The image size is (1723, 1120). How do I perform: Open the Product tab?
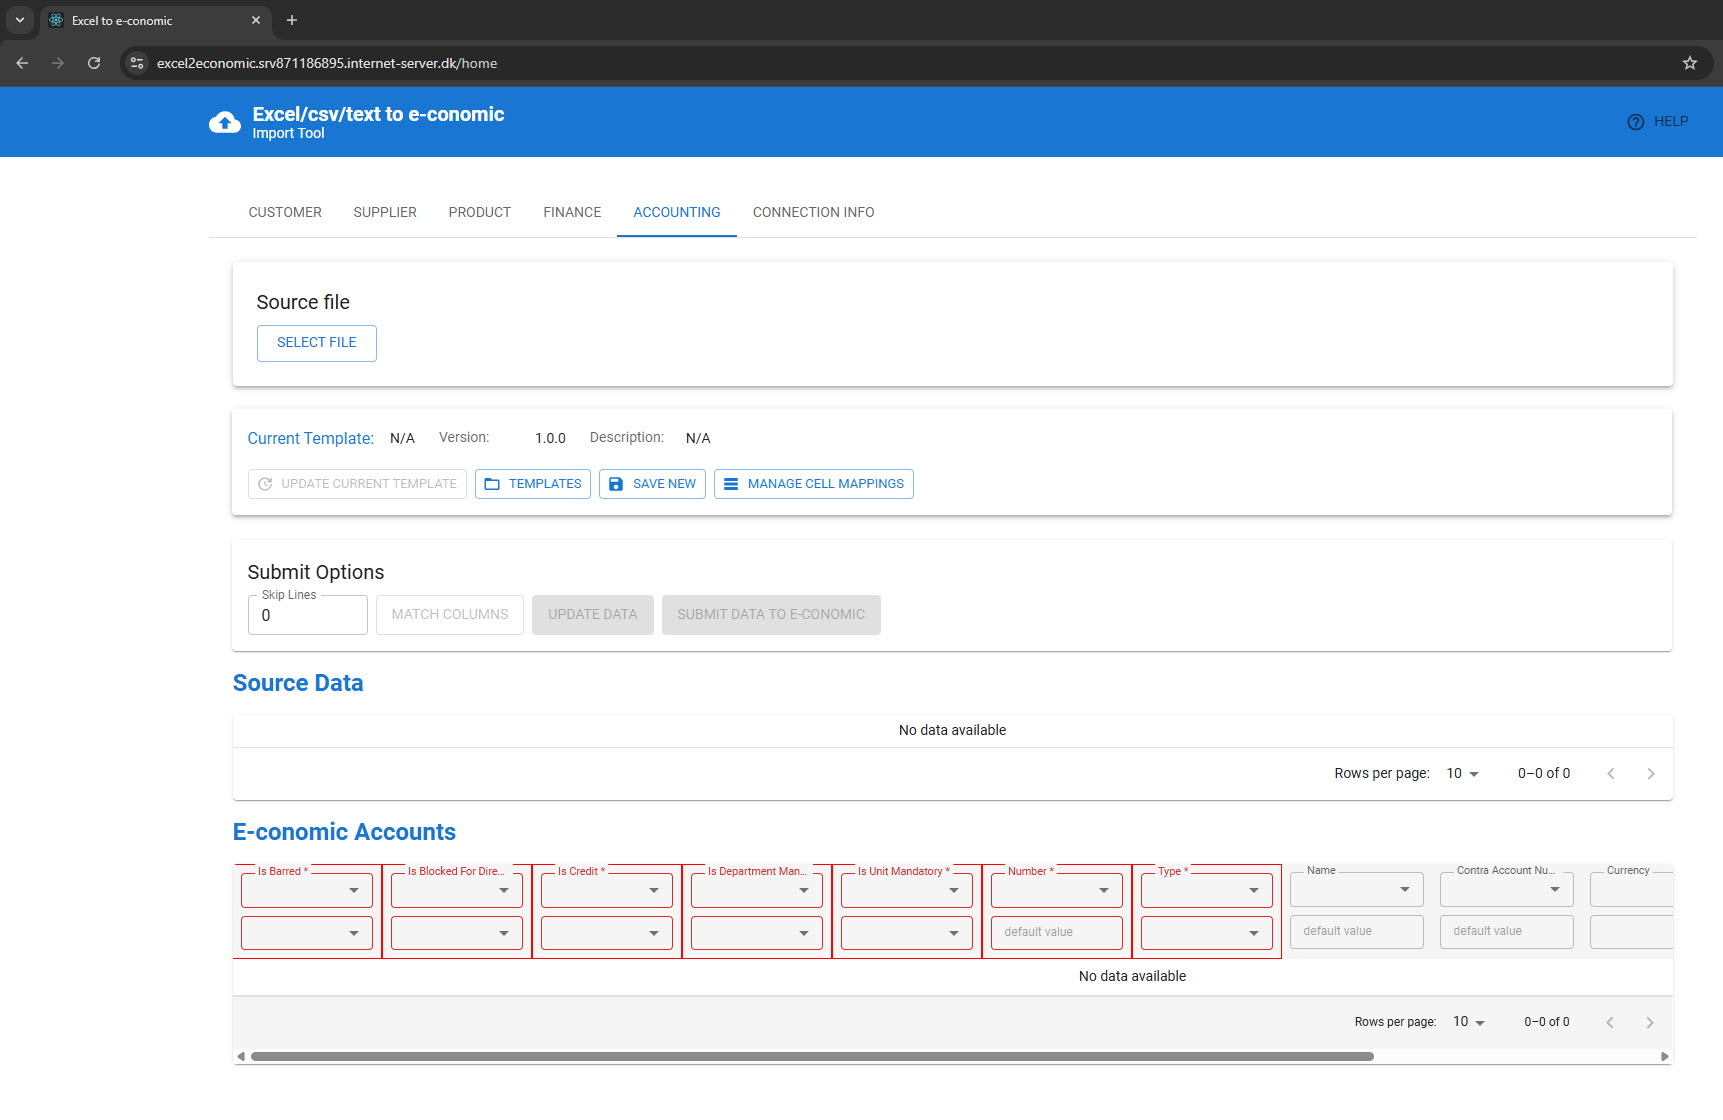(480, 212)
